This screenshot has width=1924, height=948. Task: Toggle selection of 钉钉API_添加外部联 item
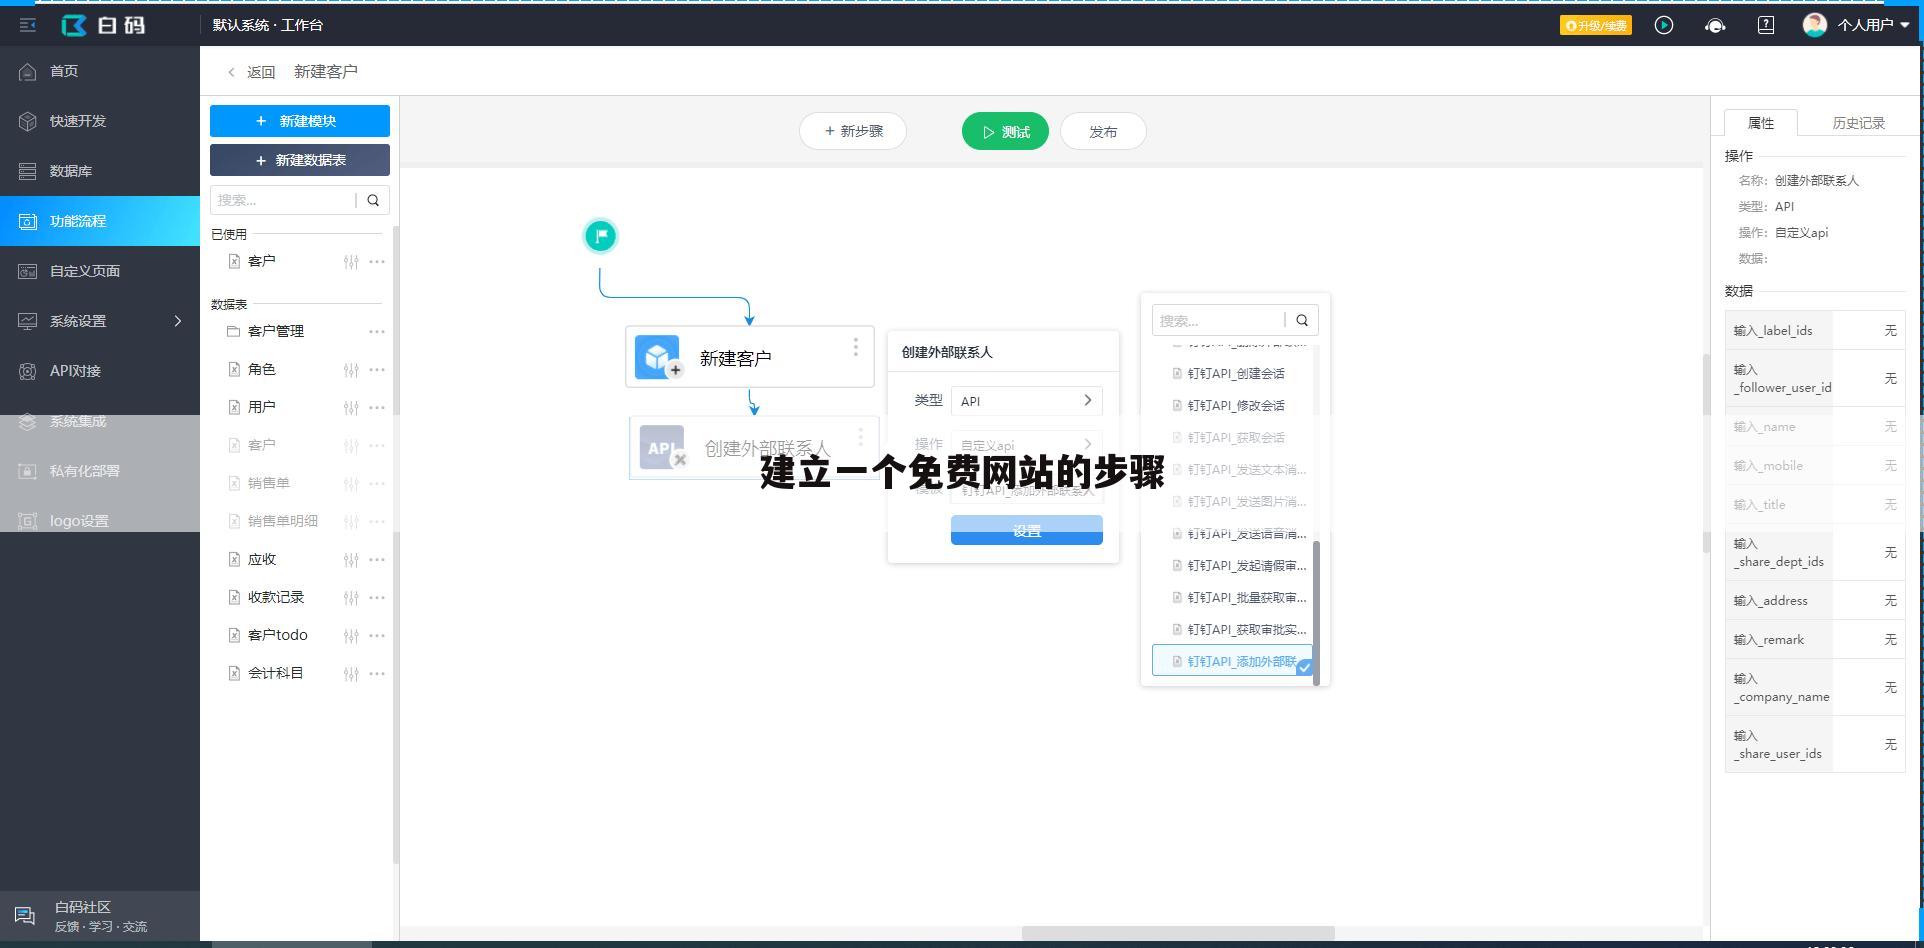click(1232, 660)
